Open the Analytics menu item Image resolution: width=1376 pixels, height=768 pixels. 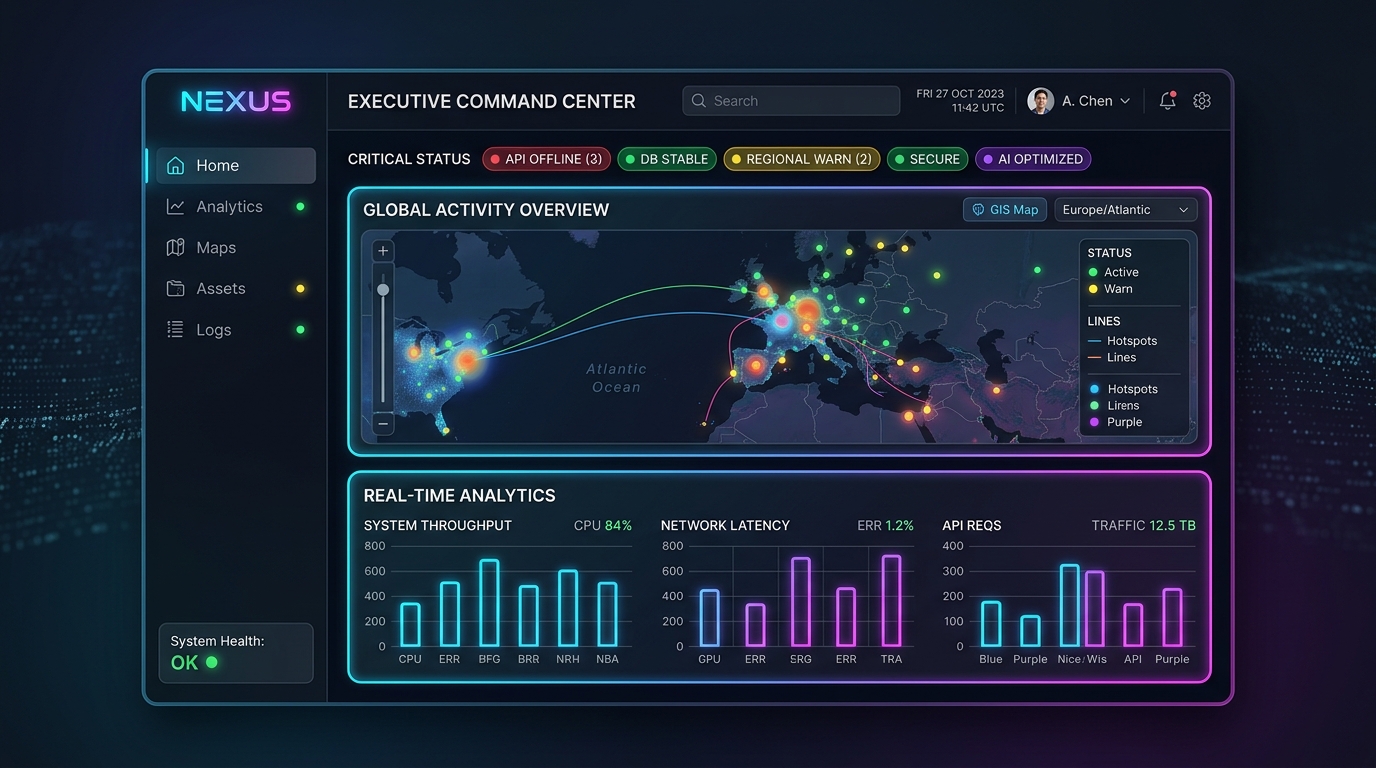click(x=236, y=207)
